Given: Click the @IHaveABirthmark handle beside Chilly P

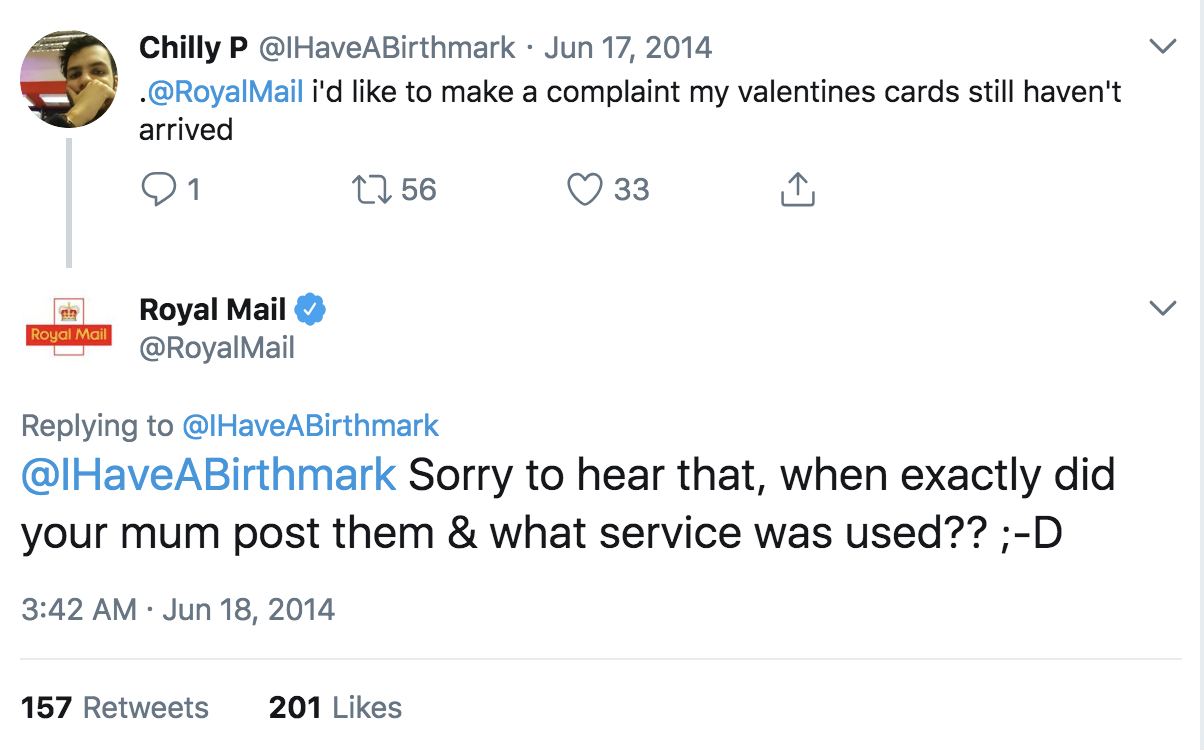Looking at the screenshot, I should pyautogui.click(x=388, y=47).
